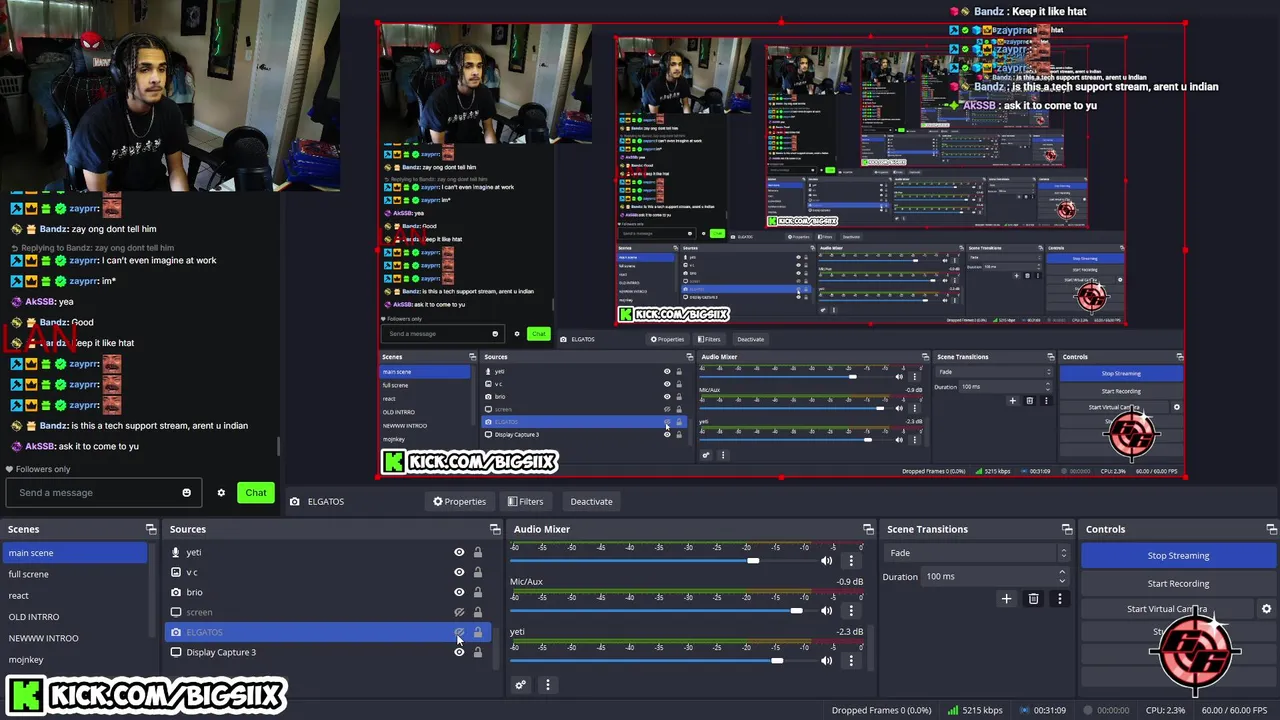Pop out the Scene Transitions dock
Screen dimensions: 1280x720
1069,529
